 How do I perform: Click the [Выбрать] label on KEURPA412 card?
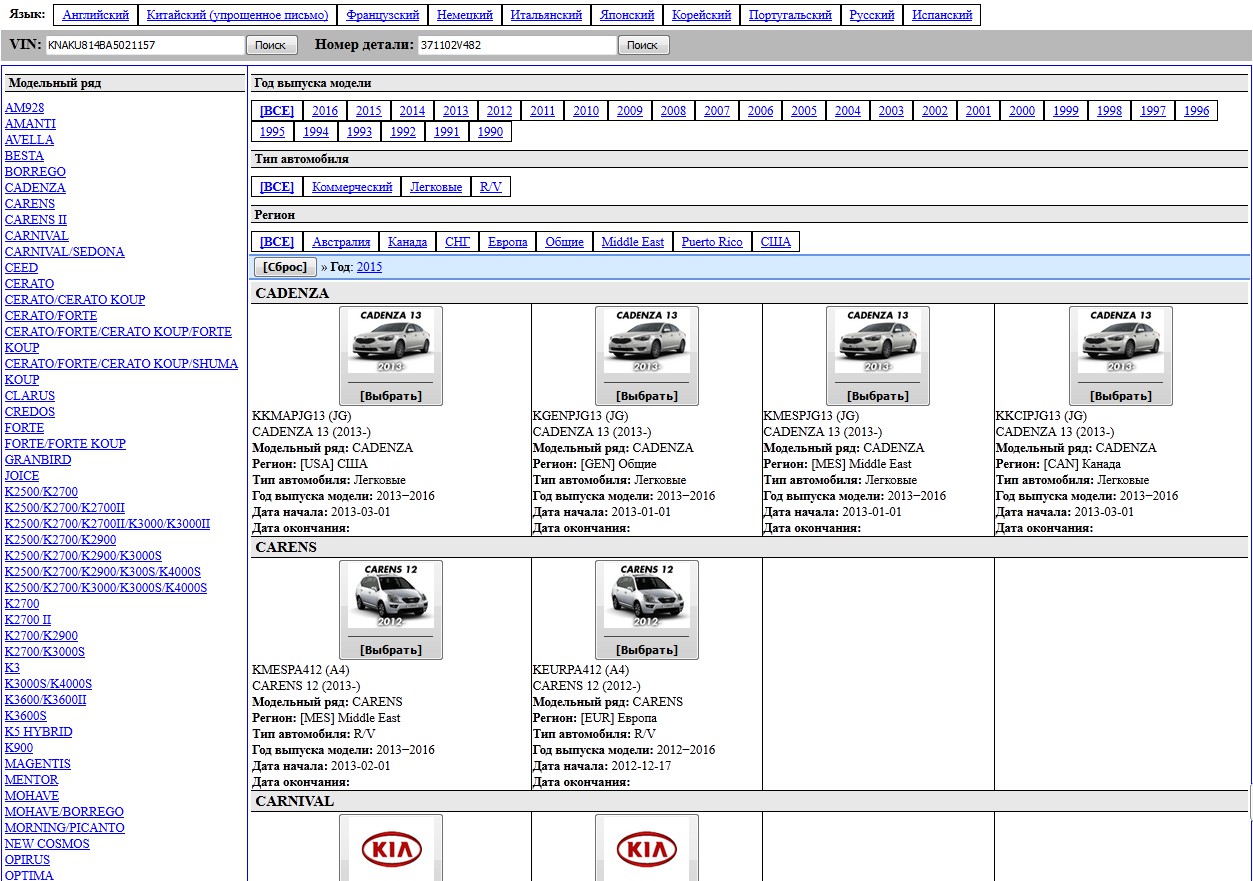(x=647, y=650)
